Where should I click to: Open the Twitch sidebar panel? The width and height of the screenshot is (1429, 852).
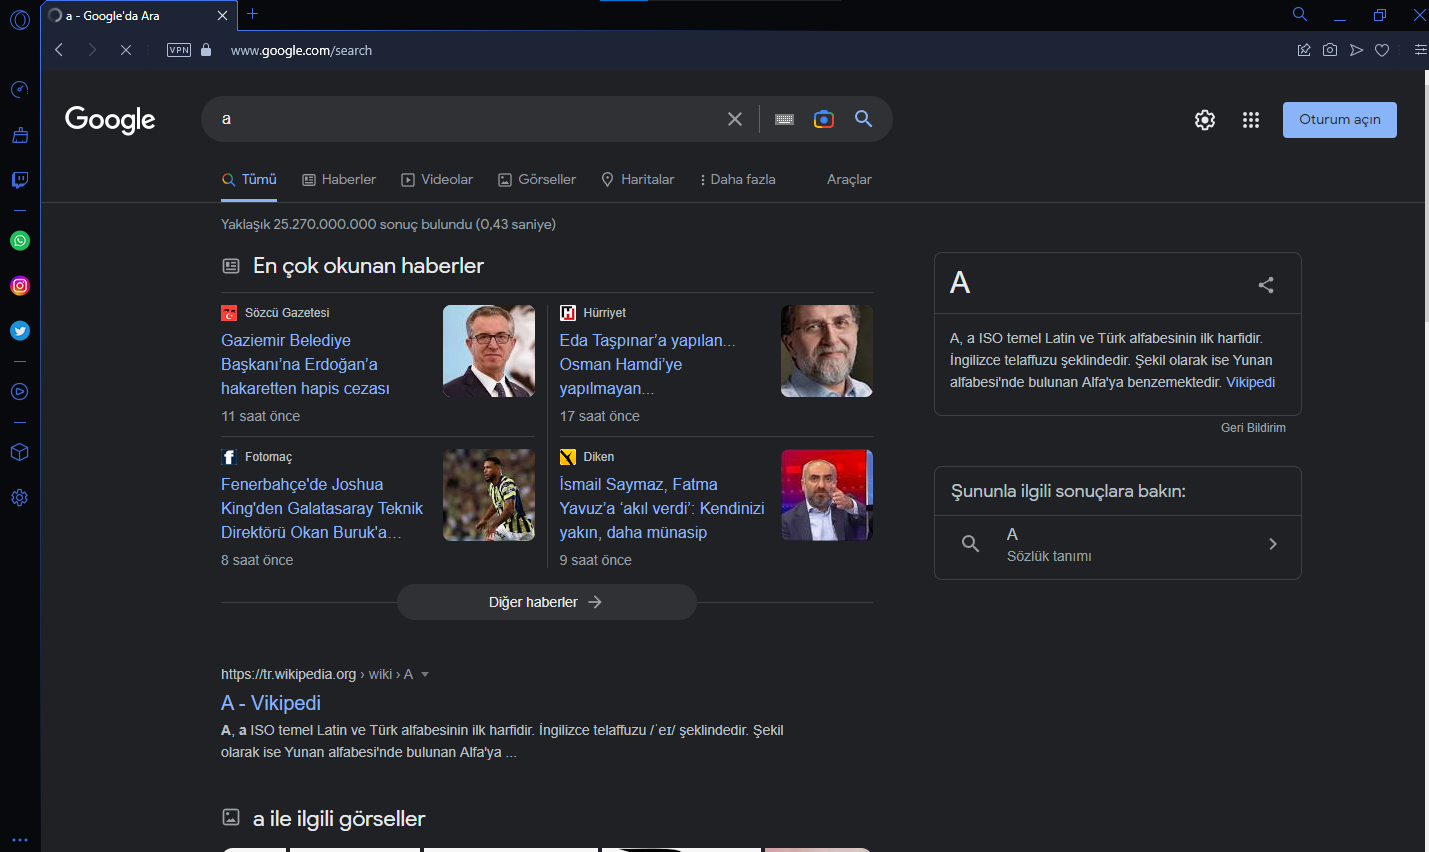[19, 180]
